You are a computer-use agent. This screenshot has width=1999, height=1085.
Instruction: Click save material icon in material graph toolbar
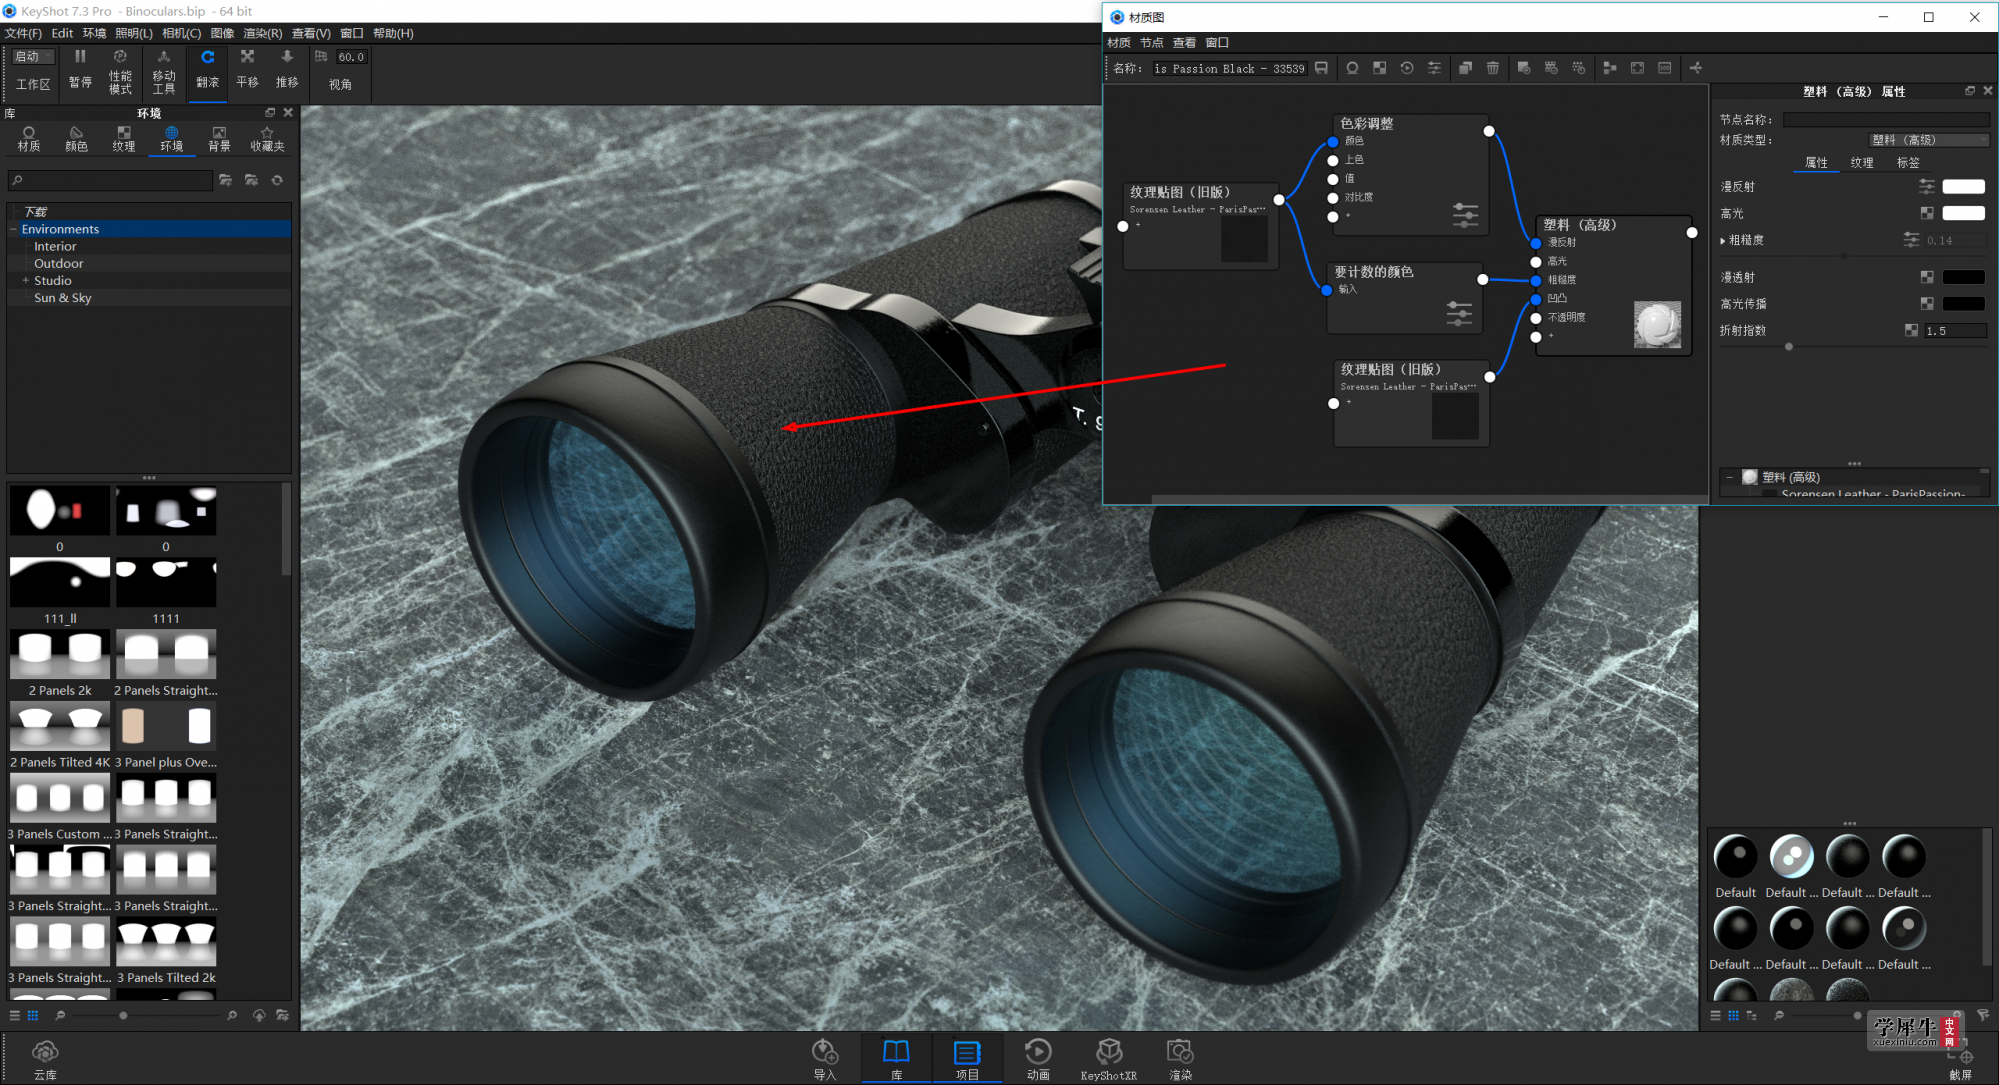point(1321,68)
